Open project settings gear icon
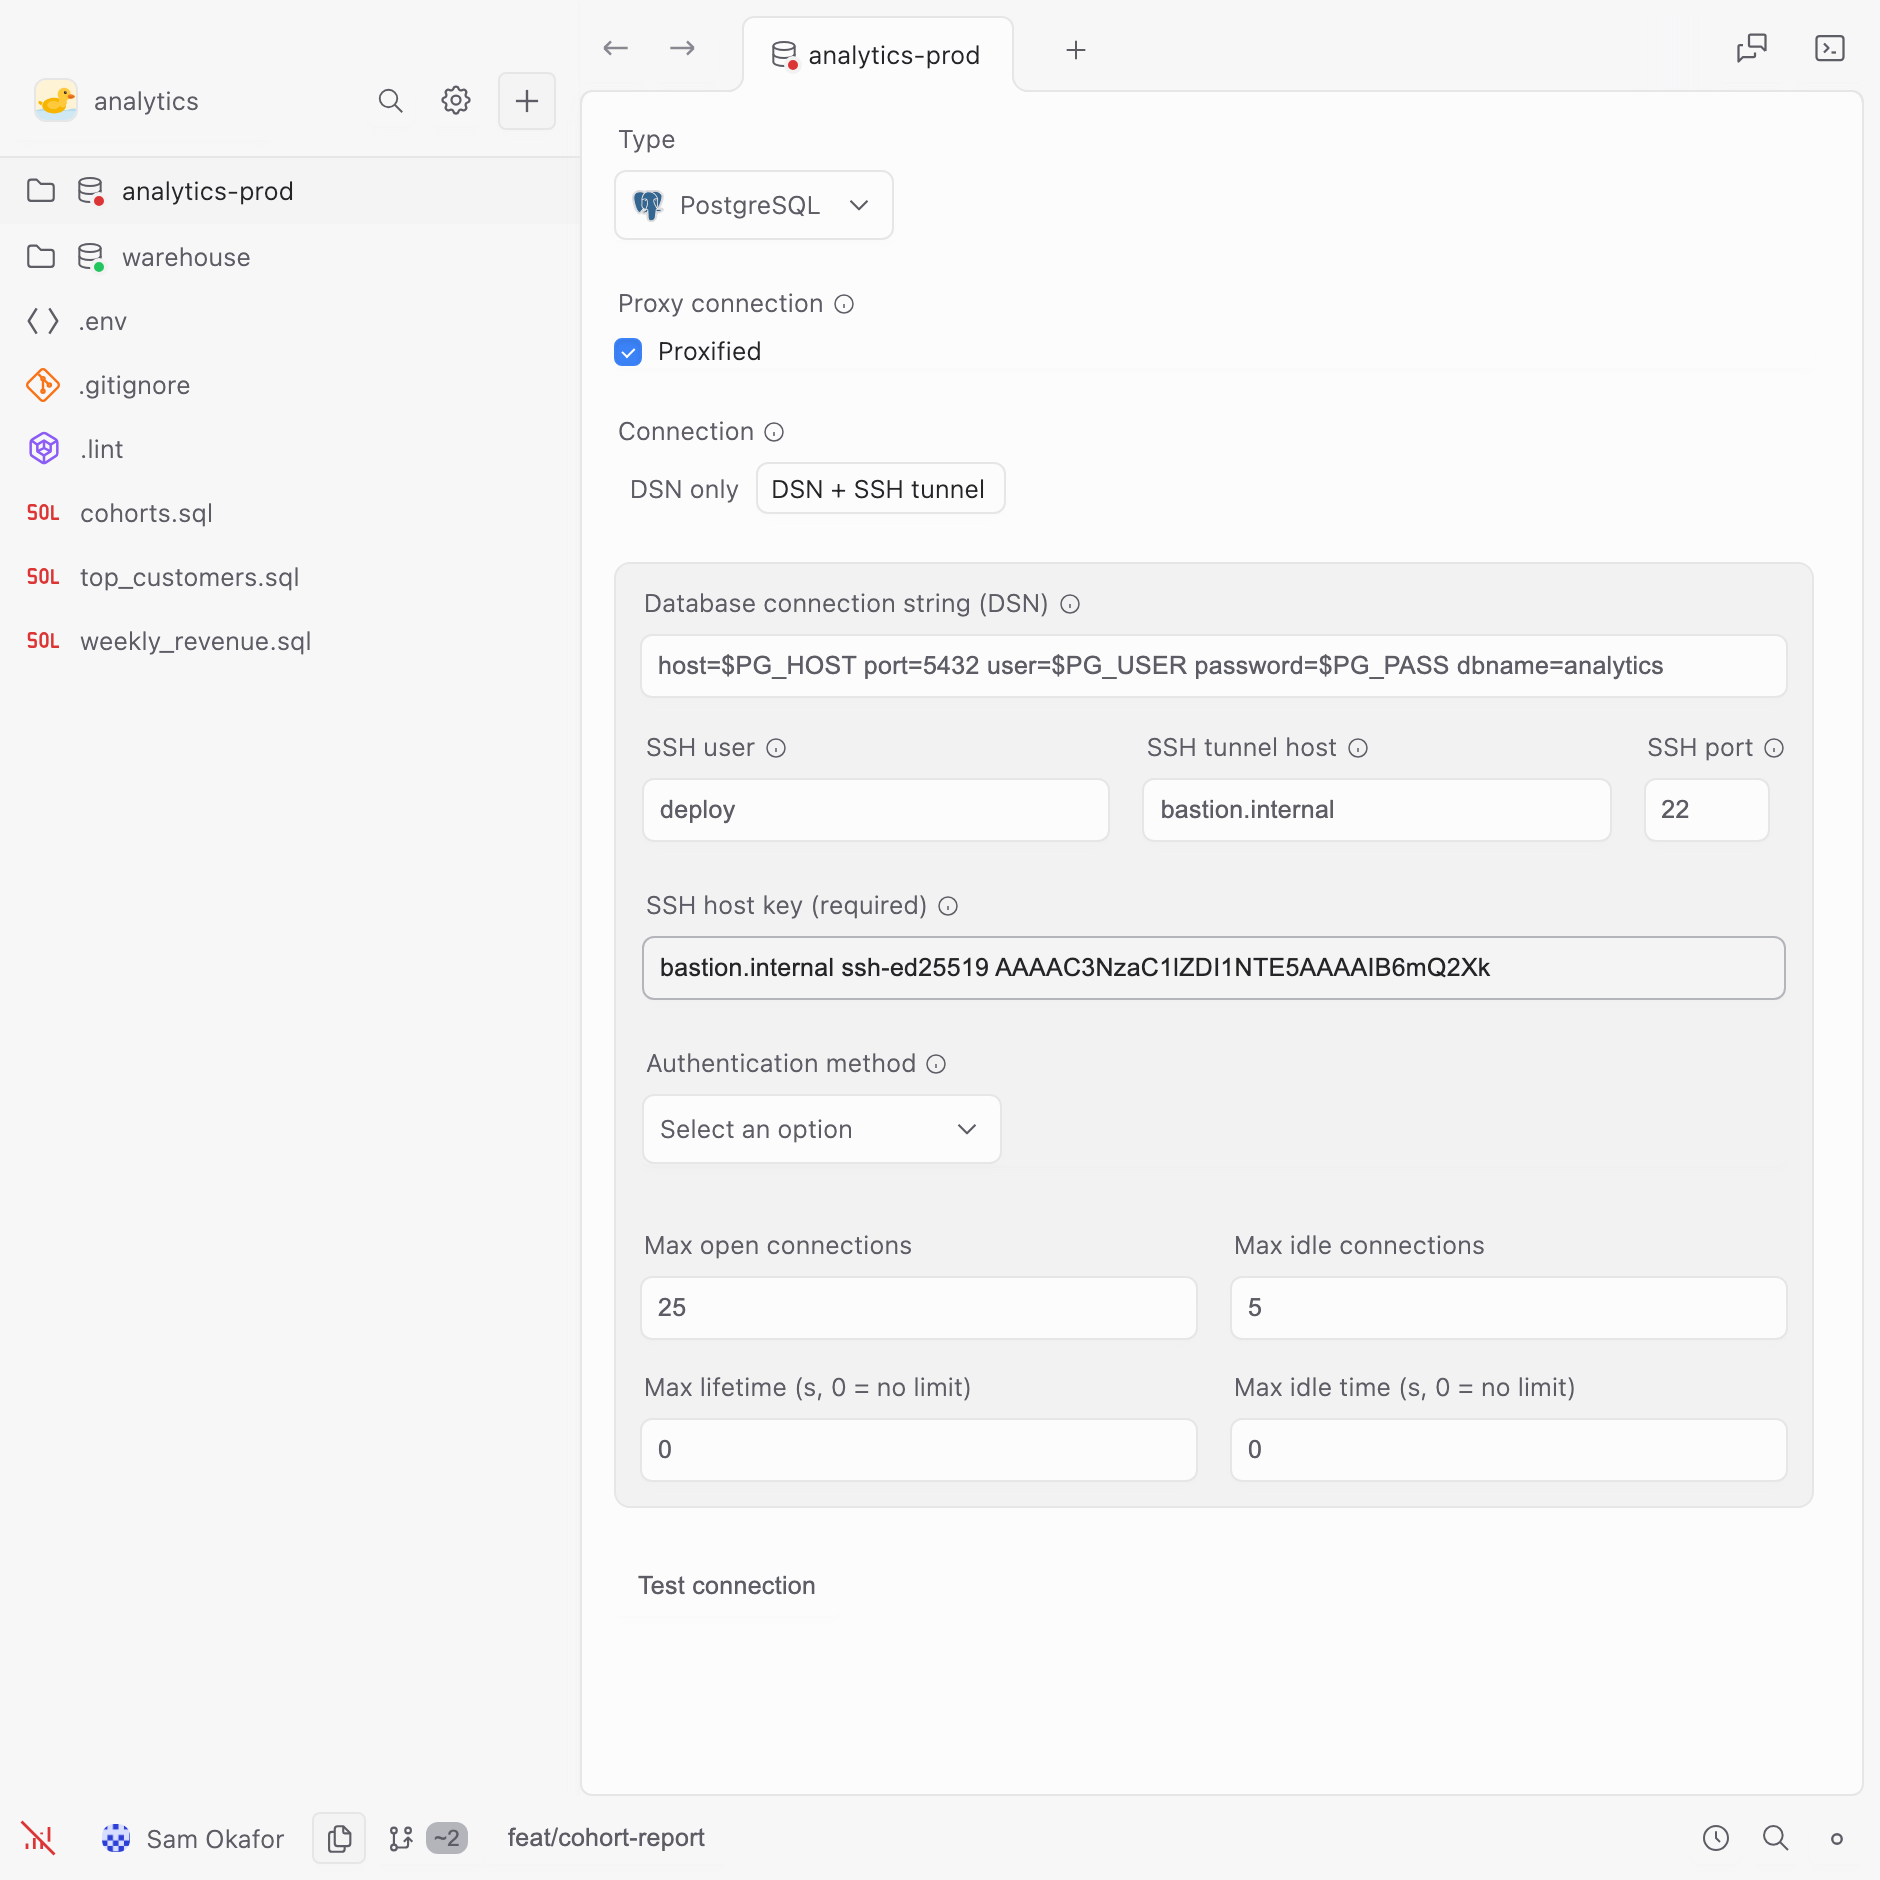 coord(456,101)
